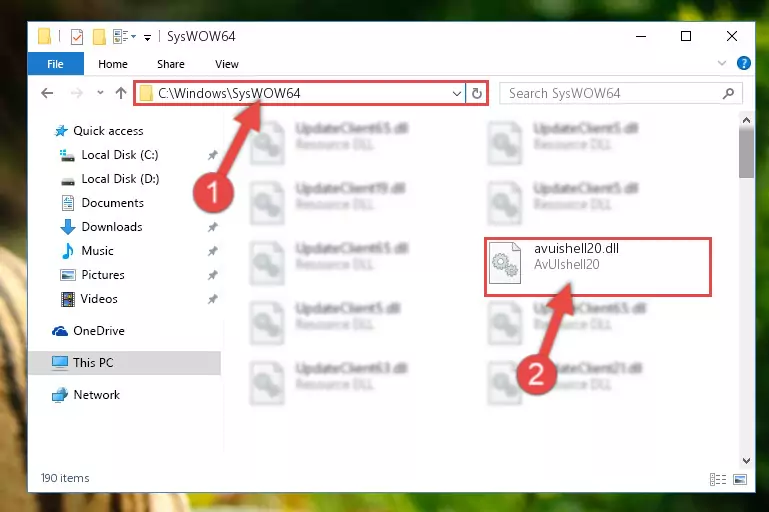Click the pin icon beside Pictures
This screenshot has width=769, height=512.
pyautogui.click(x=212, y=276)
